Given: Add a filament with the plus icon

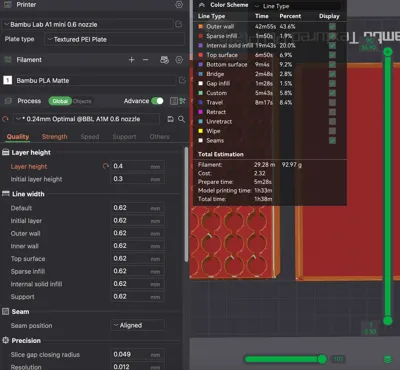Looking at the screenshot, I should click(x=131, y=60).
